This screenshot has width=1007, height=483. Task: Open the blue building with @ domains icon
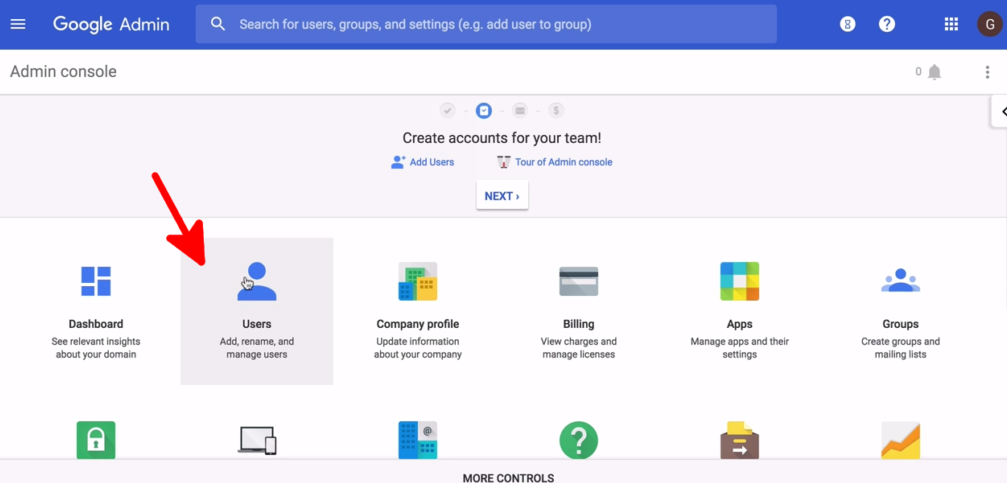point(418,440)
